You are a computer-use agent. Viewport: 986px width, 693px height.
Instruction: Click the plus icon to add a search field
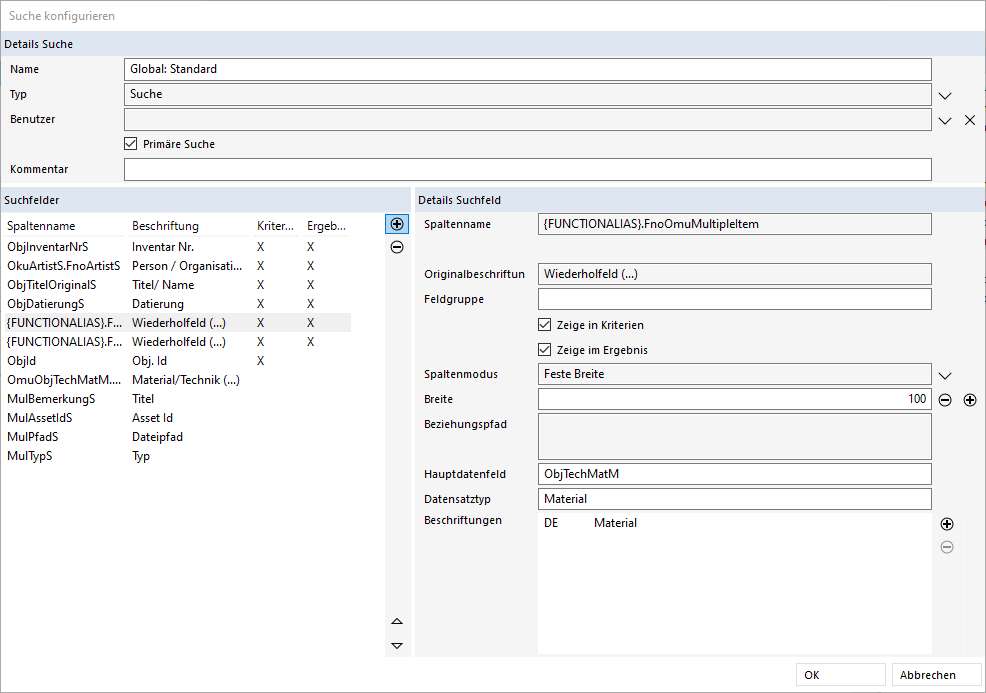point(397,225)
